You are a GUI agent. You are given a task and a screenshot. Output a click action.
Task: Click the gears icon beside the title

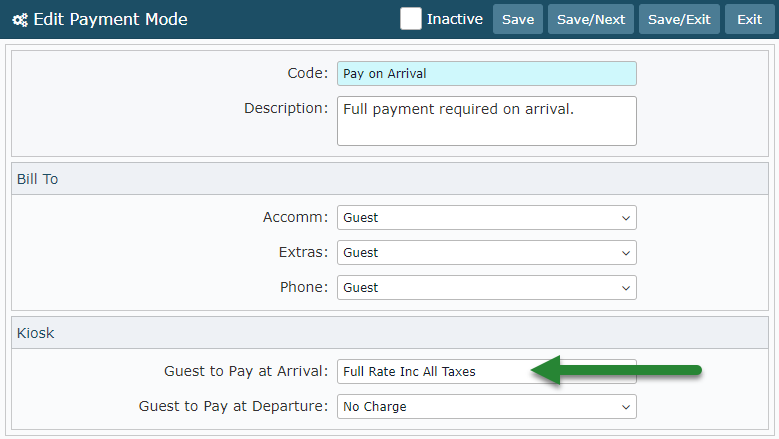click(20, 20)
